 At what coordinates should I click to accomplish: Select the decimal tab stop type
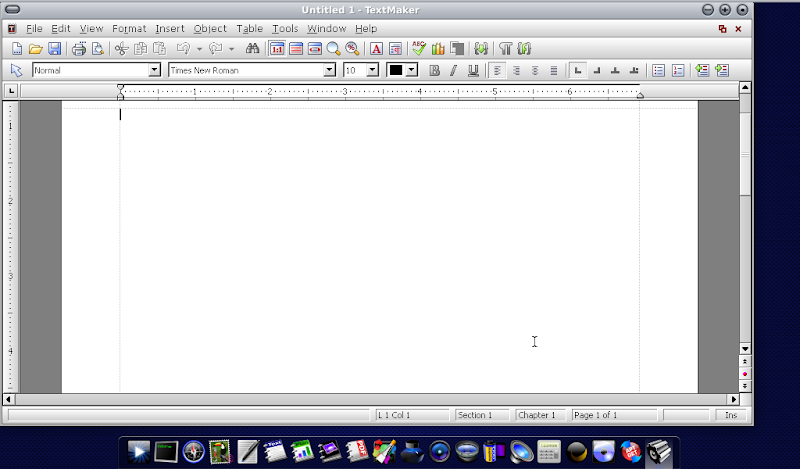[x=634, y=70]
